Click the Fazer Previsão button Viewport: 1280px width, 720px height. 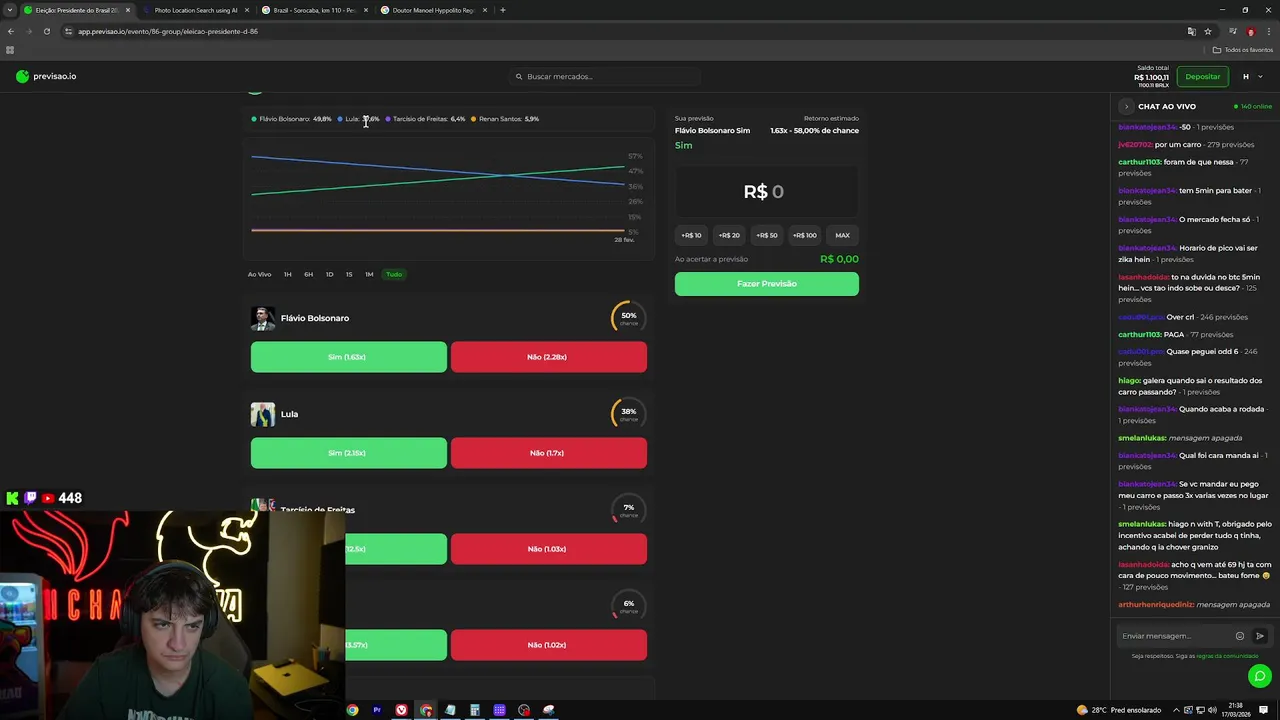coord(766,284)
